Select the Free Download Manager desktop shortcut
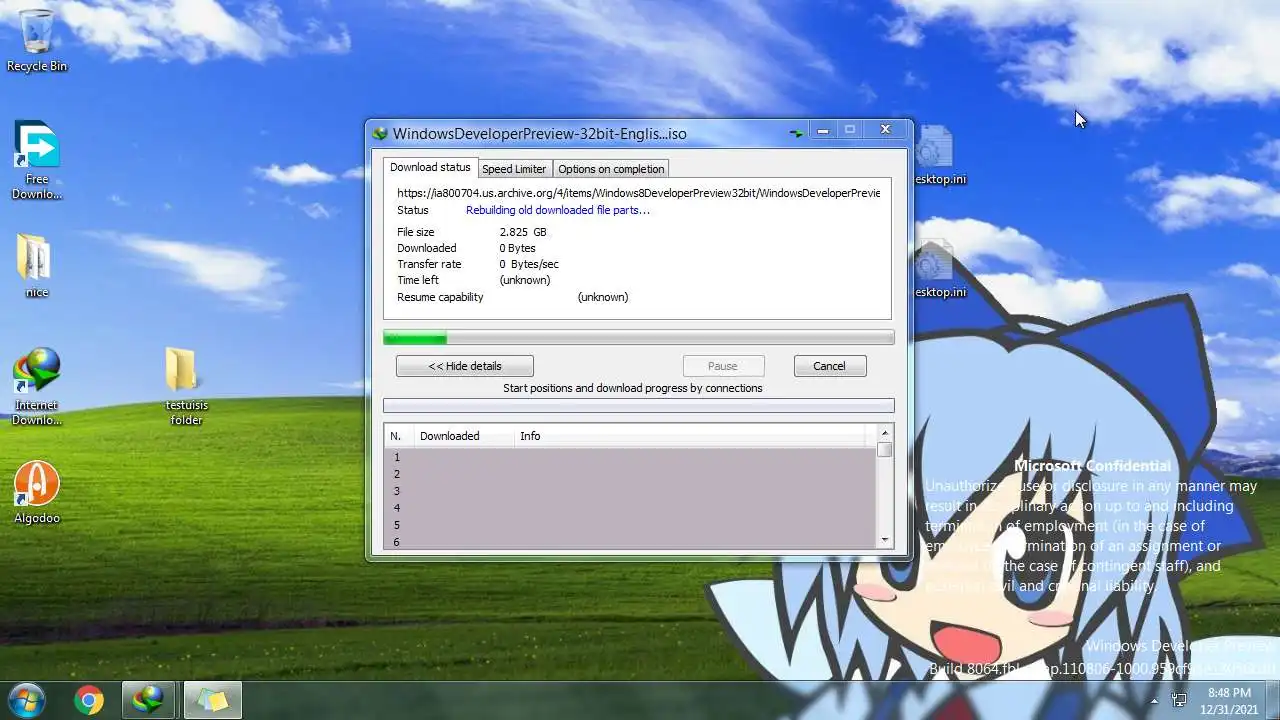 (x=37, y=160)
